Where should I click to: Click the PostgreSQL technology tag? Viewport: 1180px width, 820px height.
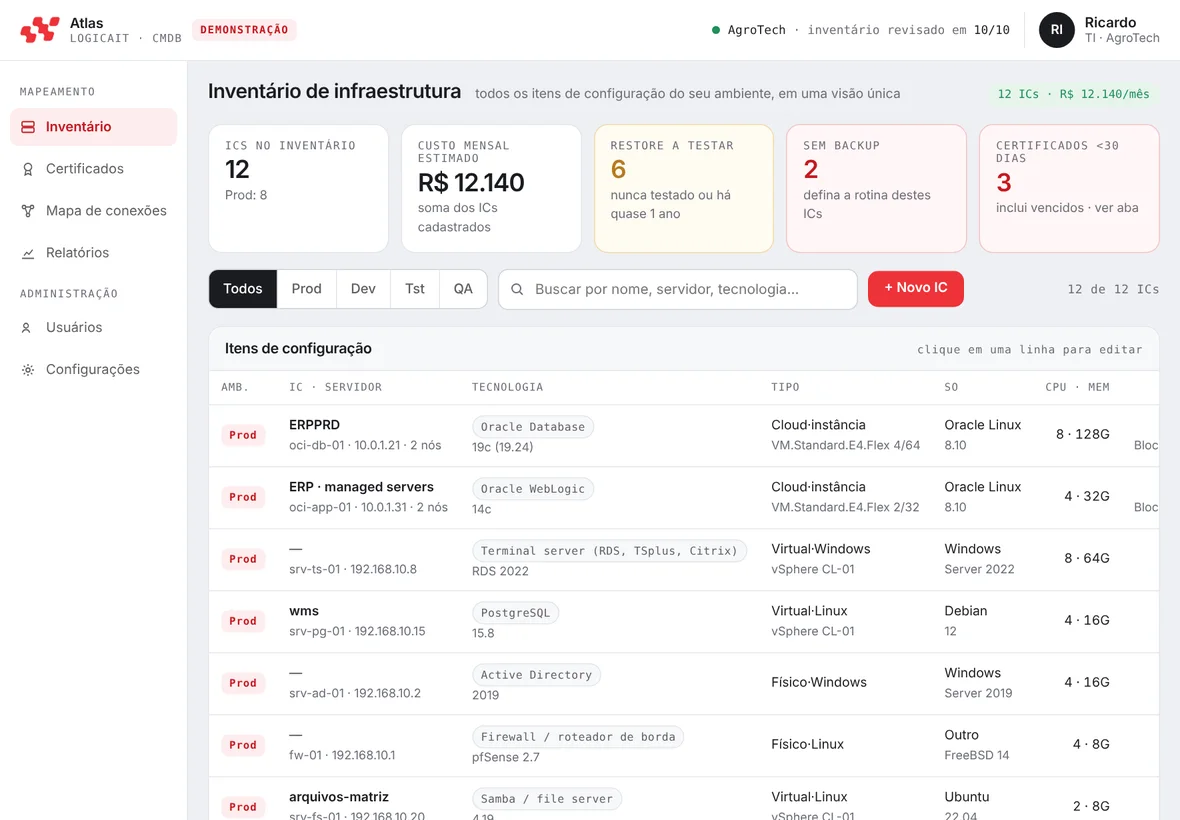point(515,612)
